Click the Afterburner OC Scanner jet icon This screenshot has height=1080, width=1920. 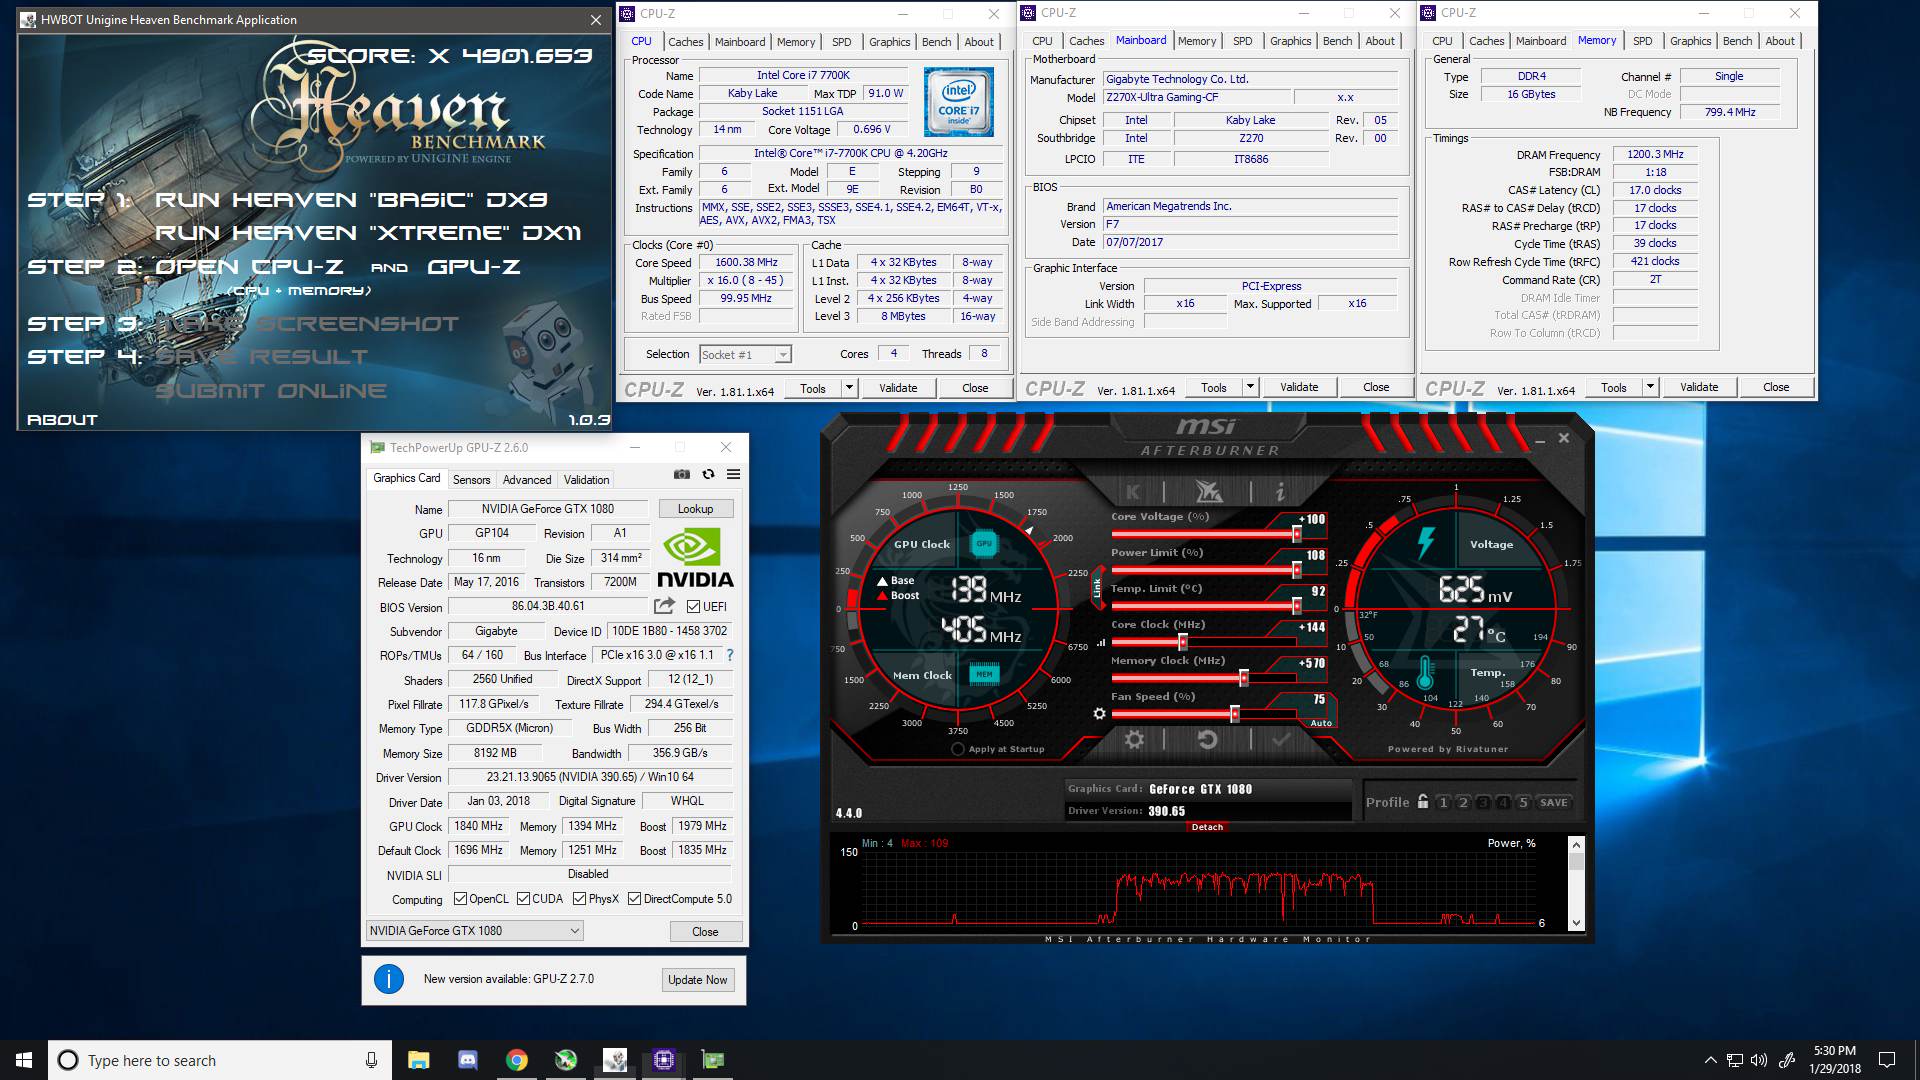pyautogui.click(x=1208, y=491)
